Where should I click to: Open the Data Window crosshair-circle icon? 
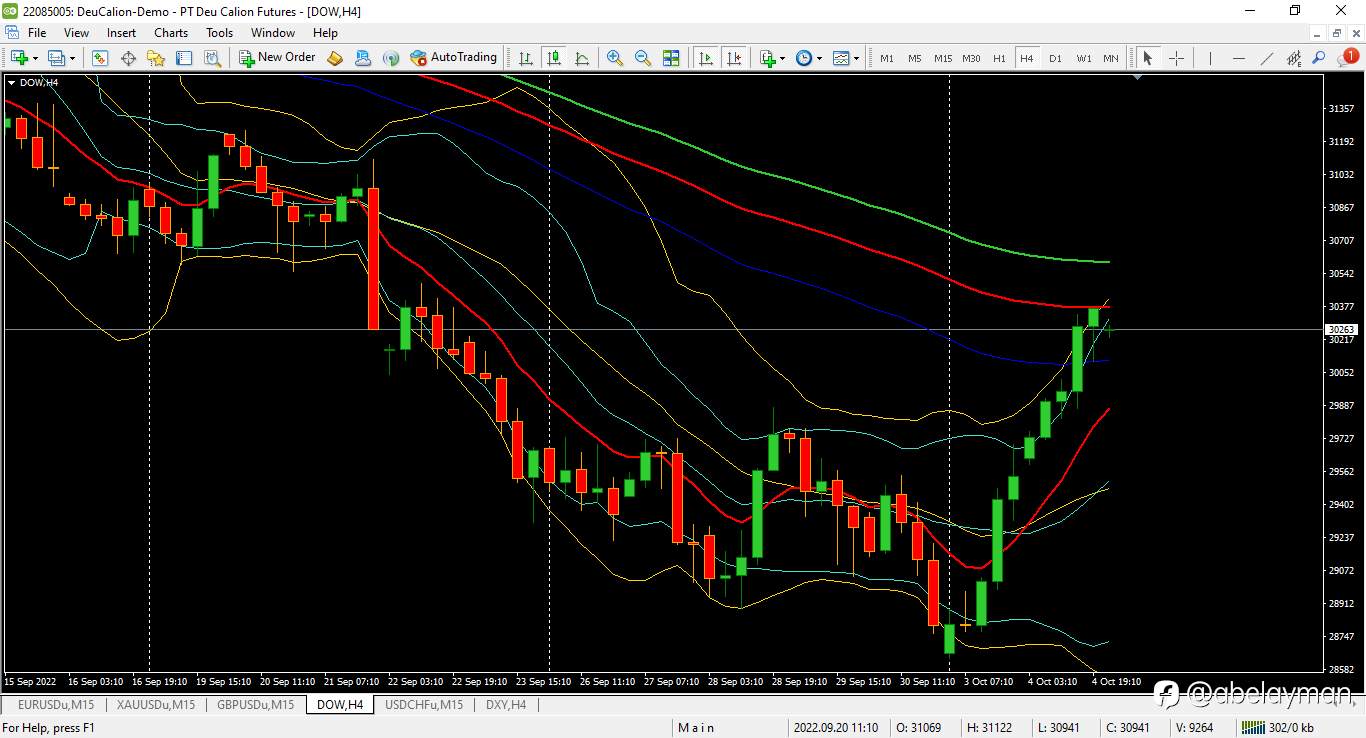pyautogui.click(x=128, y=58)
